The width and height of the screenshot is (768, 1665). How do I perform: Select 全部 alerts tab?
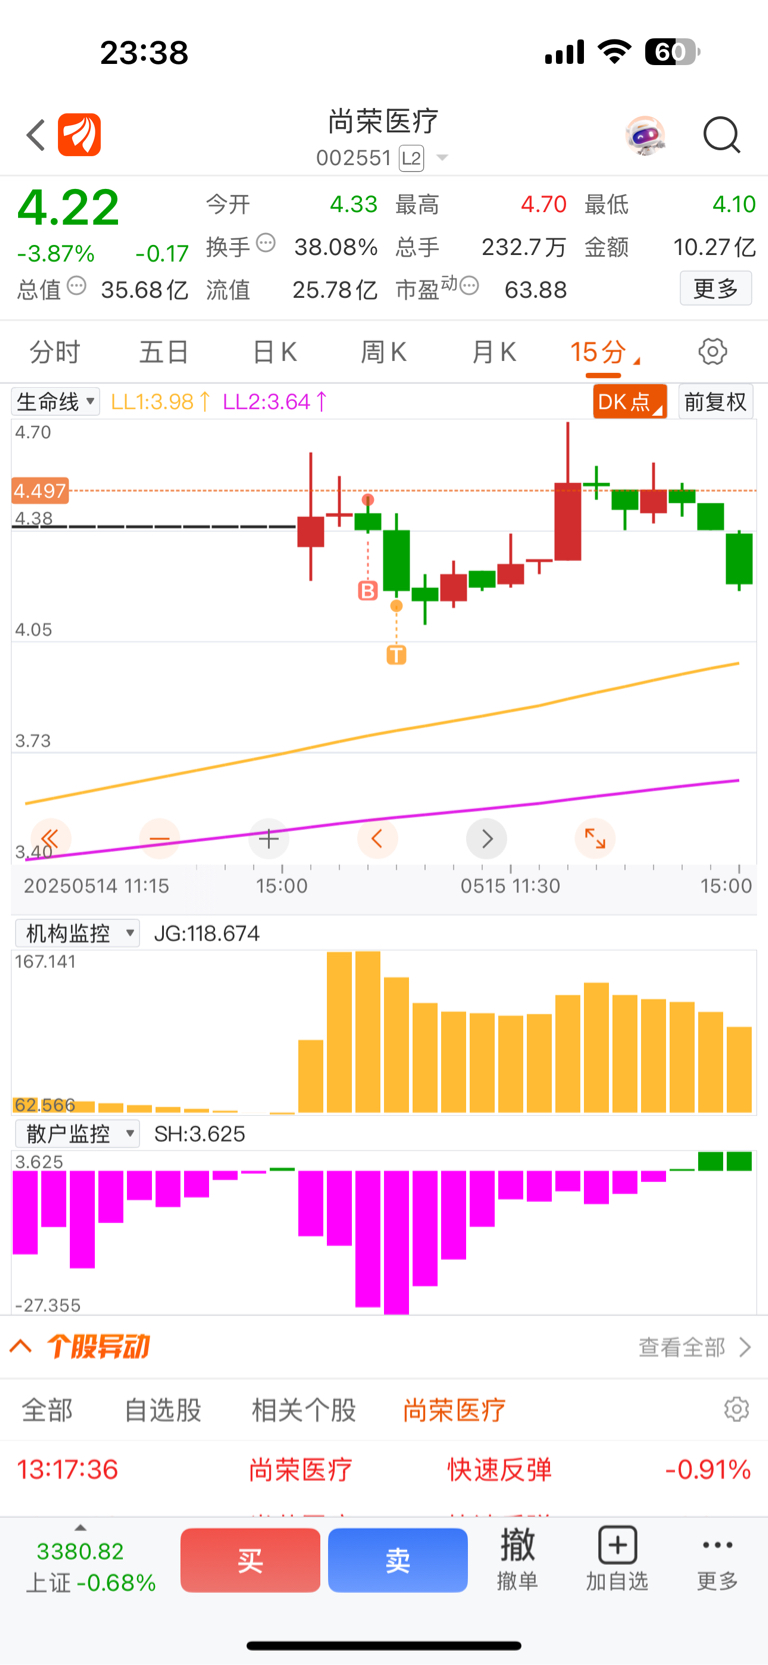click(x=47, y=1410)
